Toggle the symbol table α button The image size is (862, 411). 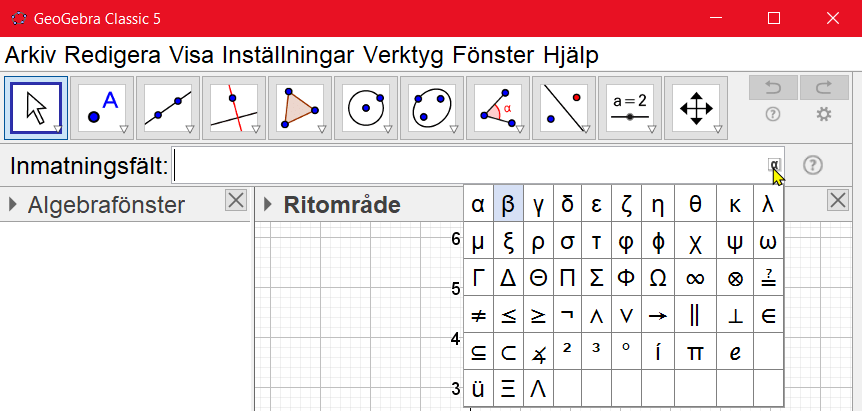(x=774, y=166)
